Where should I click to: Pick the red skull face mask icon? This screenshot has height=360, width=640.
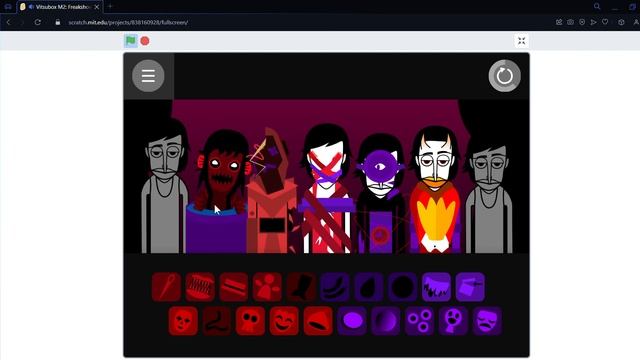(x=183, y=321)
